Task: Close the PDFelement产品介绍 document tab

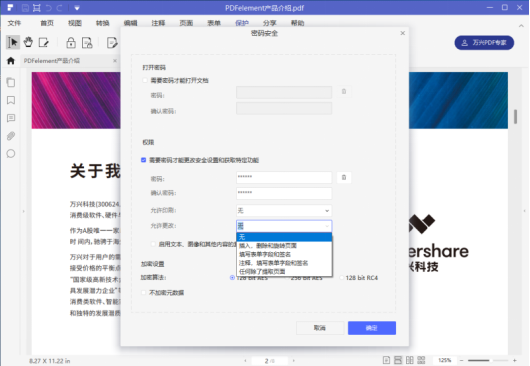Action: pyautogui.click(x=115, y=61)
